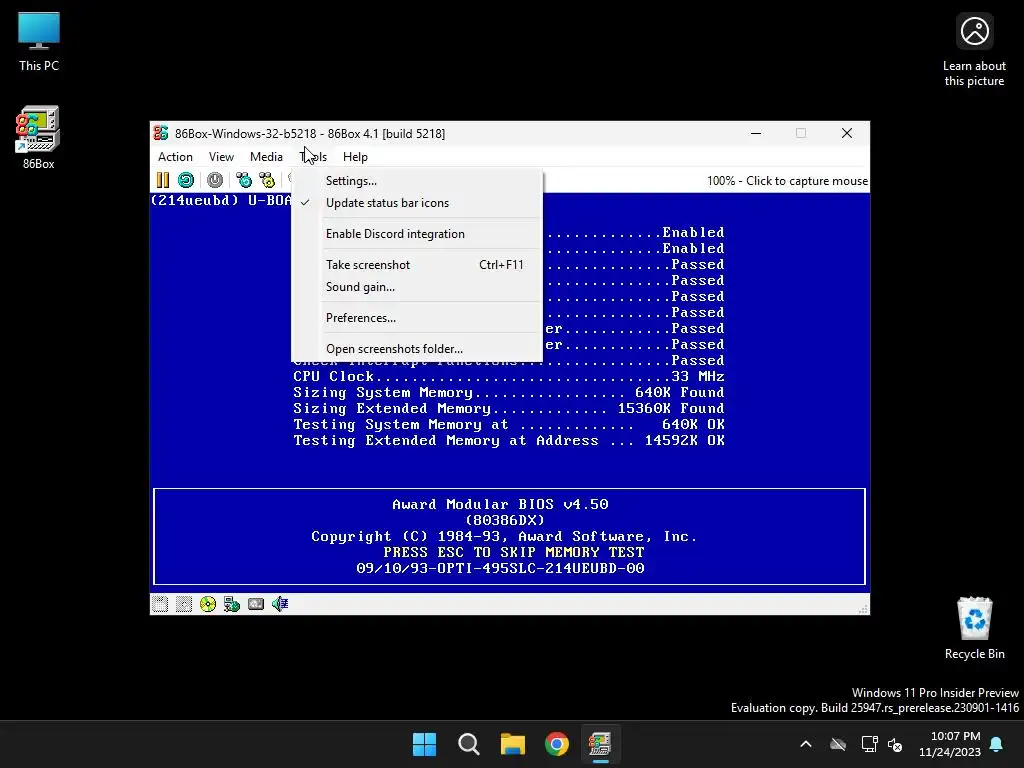Toggle Enable Discord integration
Viewport: 1024px width, 768px height.
tap(417, 234)
